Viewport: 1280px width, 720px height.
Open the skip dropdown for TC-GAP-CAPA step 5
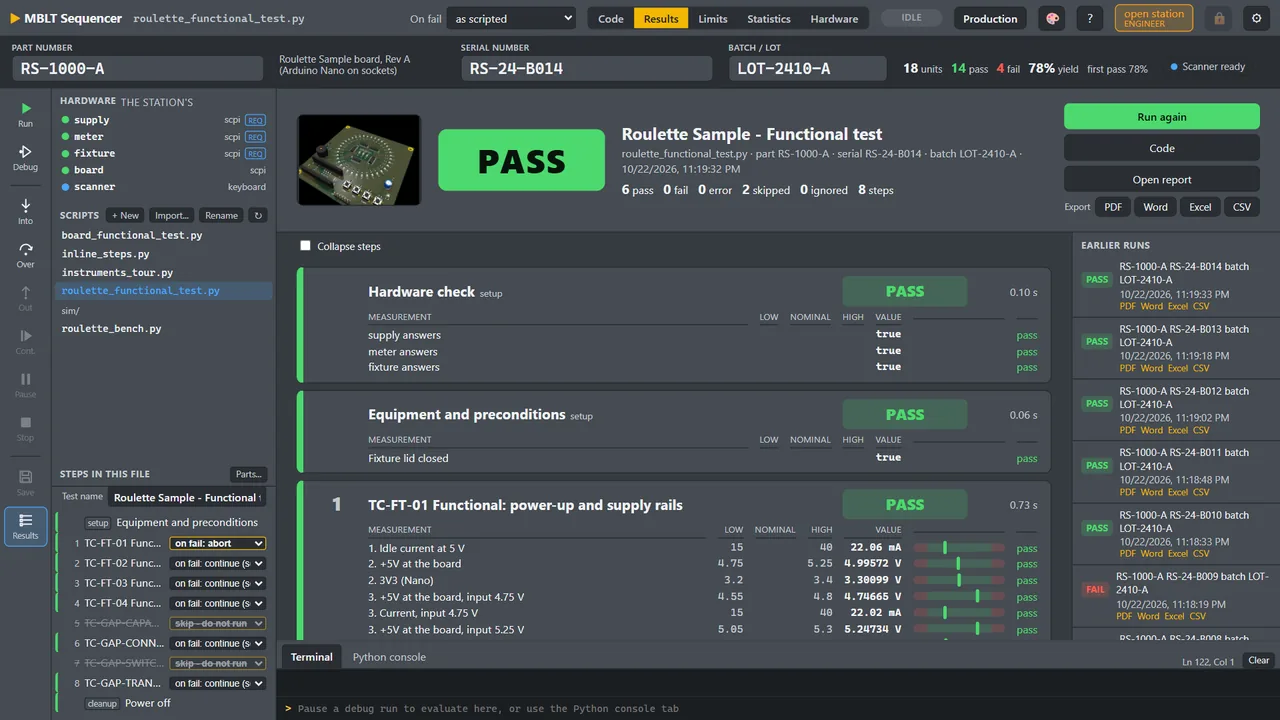point(217,623)
